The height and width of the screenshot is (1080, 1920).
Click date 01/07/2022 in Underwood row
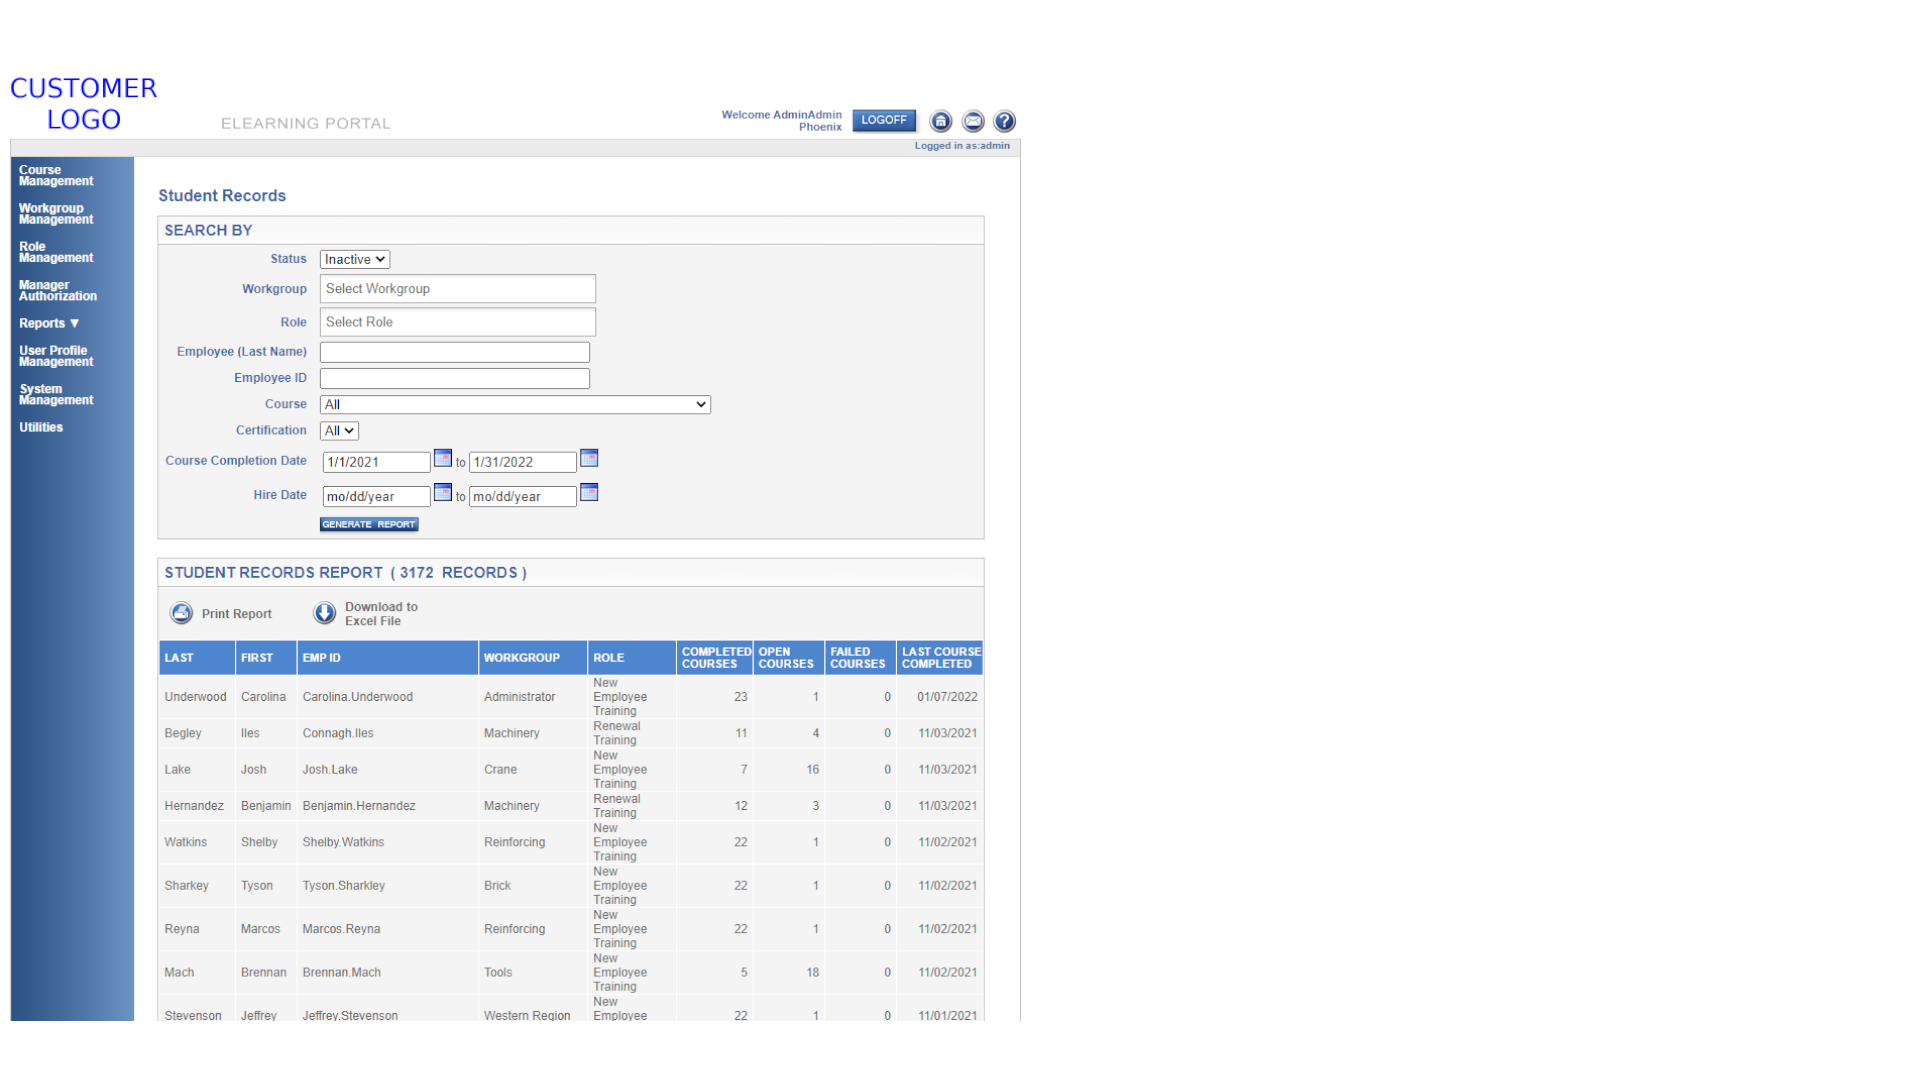(947, 697)
